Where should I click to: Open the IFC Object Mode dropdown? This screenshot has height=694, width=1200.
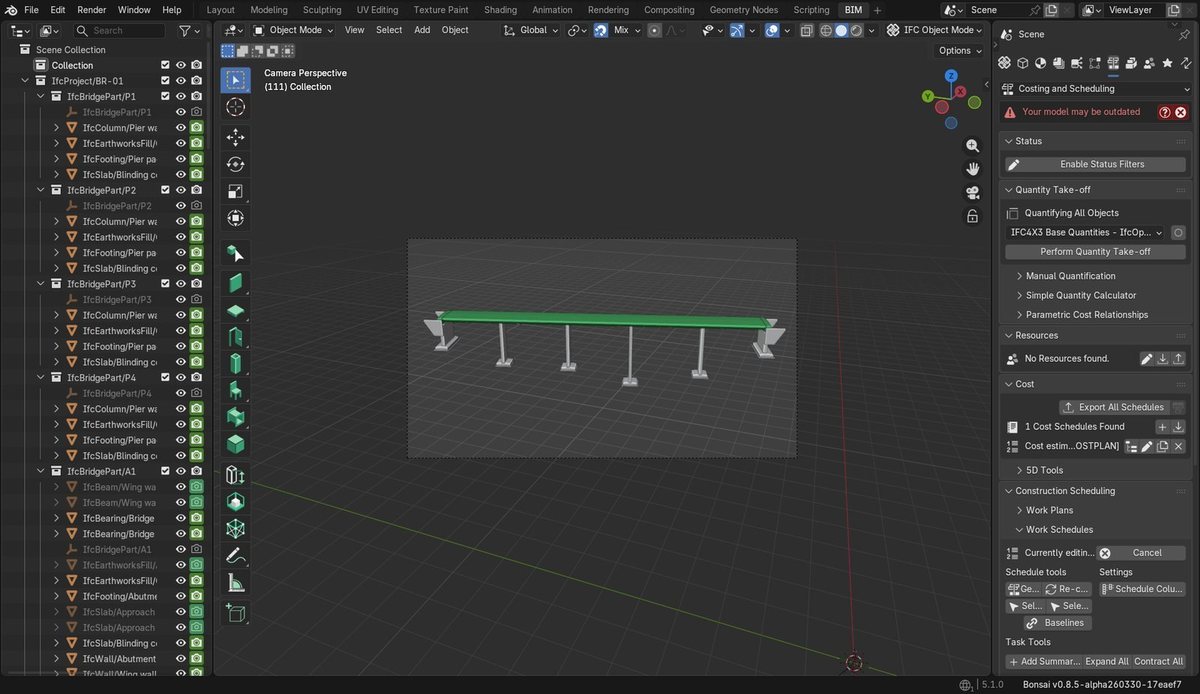click(x=935, y=30)
